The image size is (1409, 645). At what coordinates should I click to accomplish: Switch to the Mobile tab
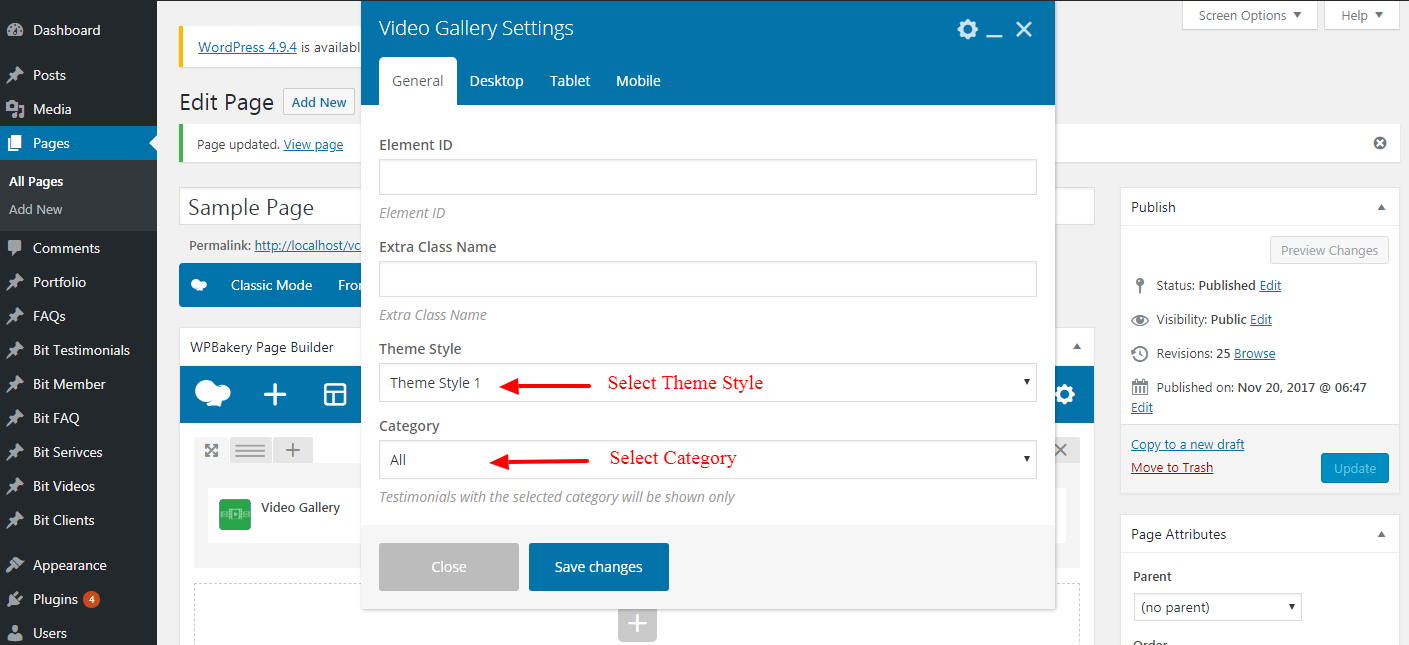pyautogui.click(x=638, y=81)
